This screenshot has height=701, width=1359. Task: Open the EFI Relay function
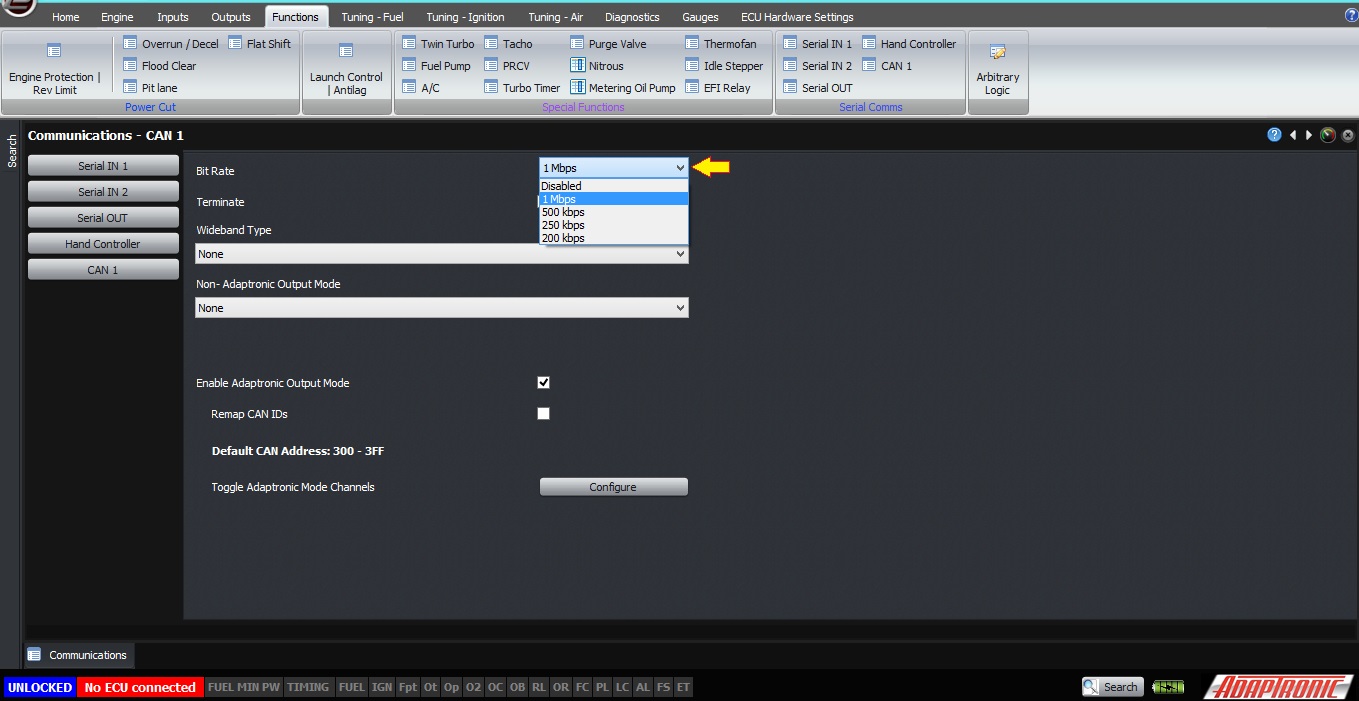tap(718, 88)
